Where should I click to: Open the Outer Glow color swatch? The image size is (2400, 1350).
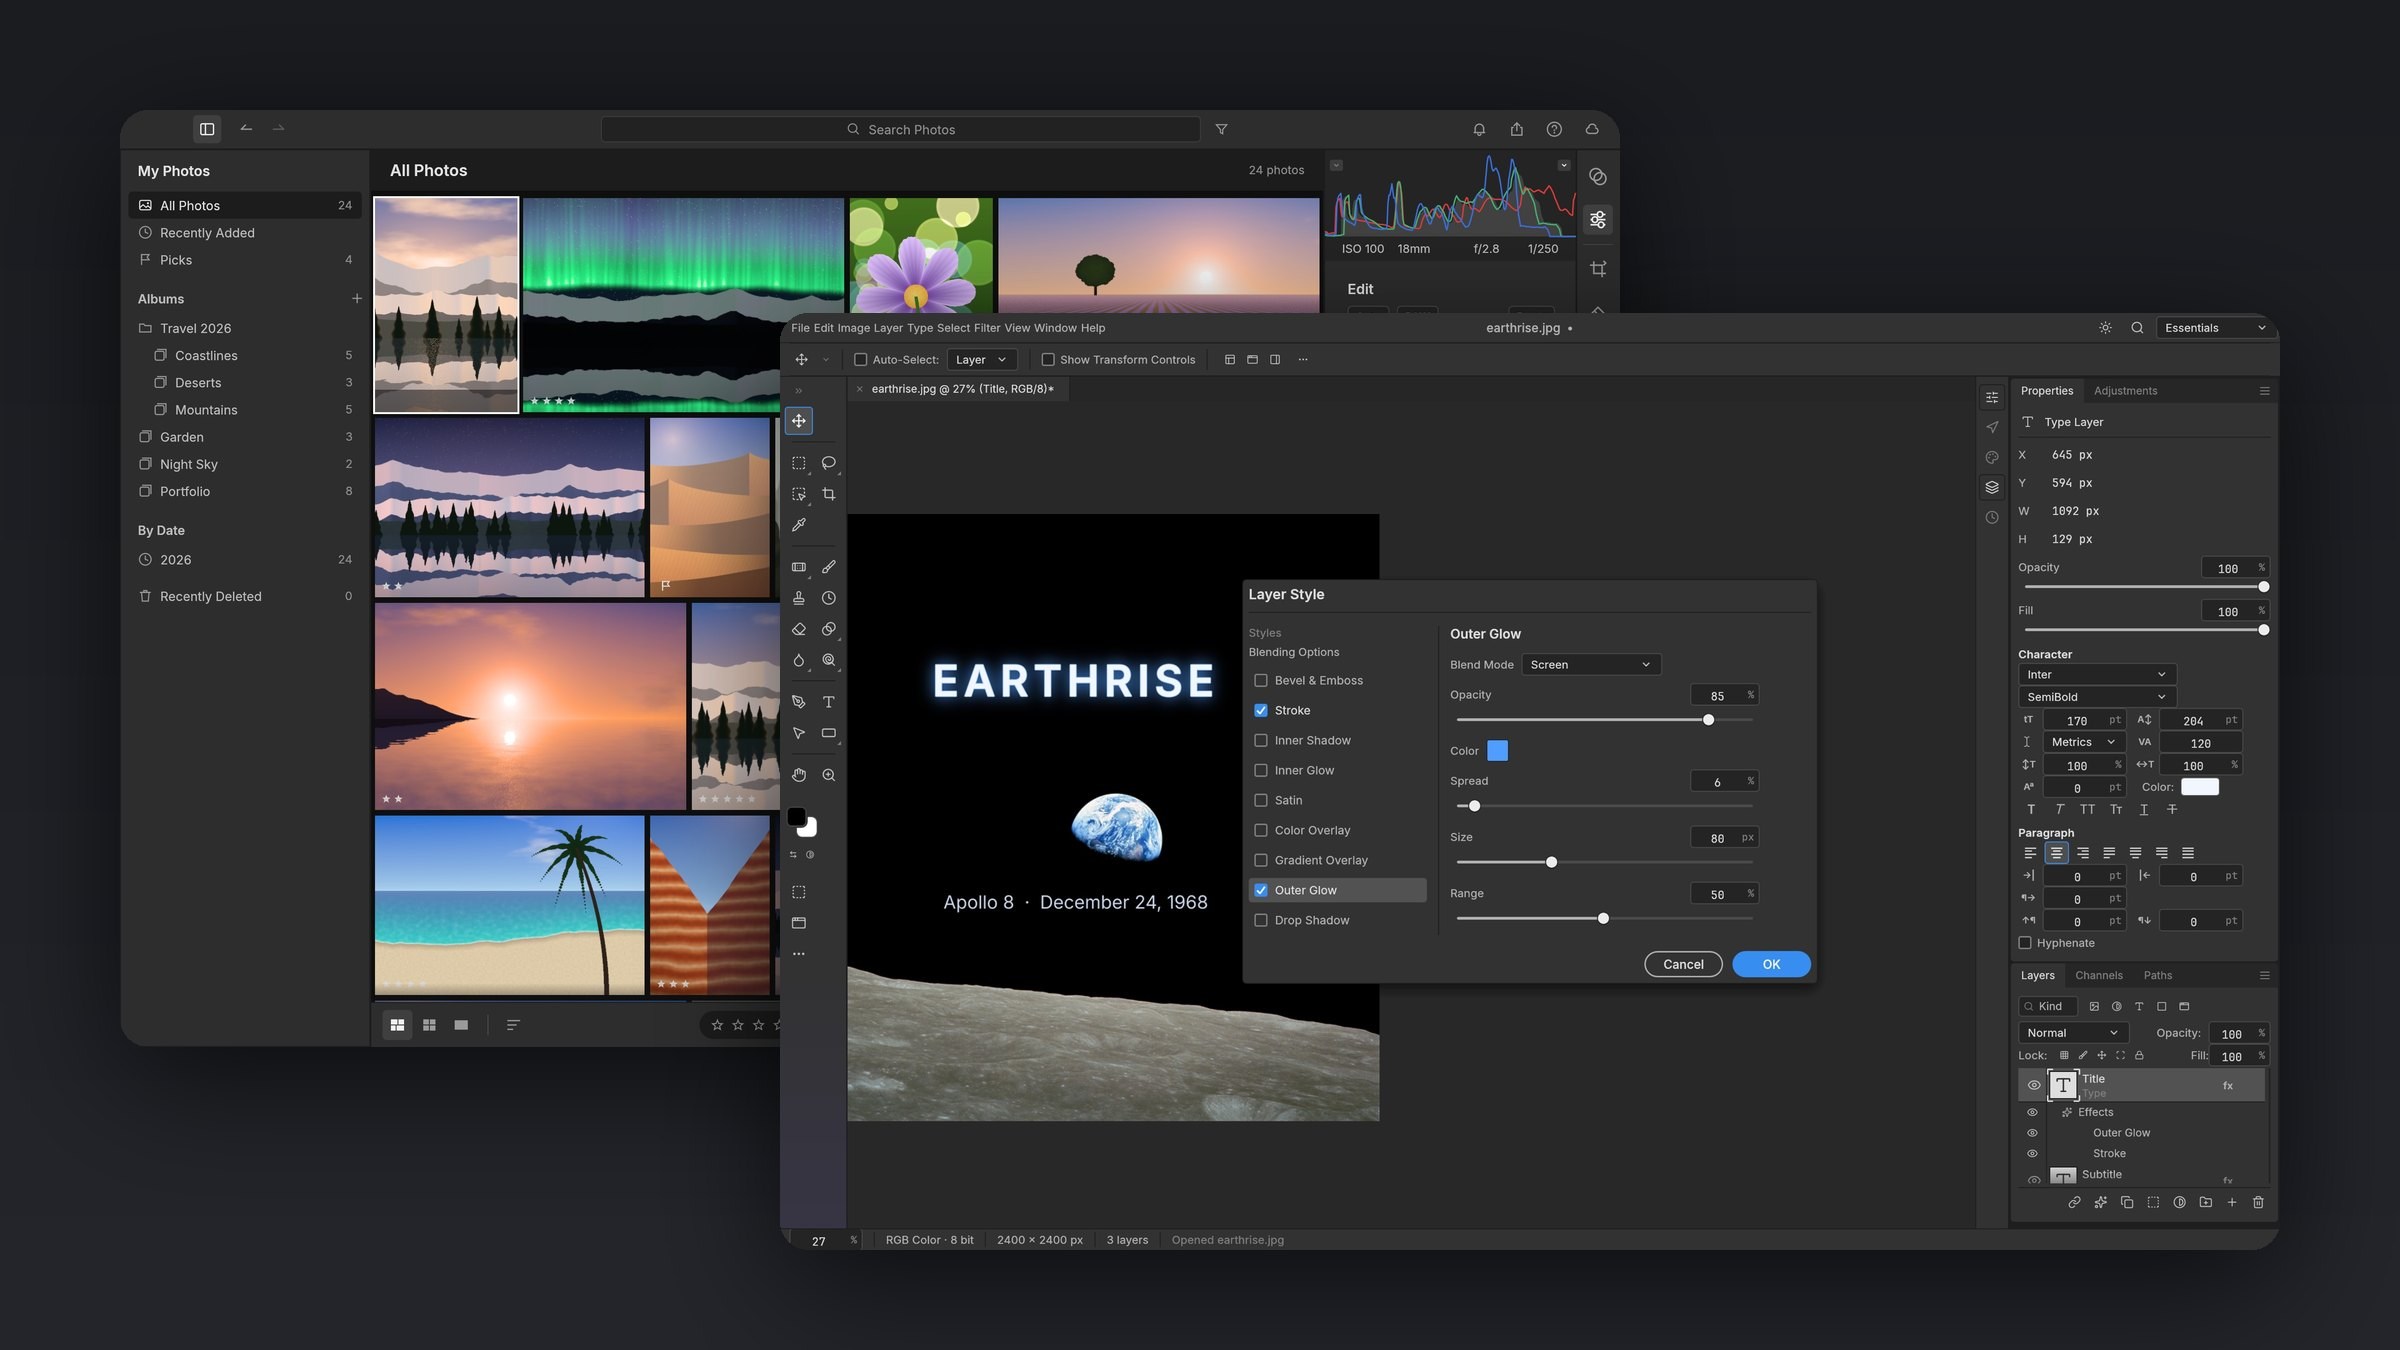click(1497, 751)
